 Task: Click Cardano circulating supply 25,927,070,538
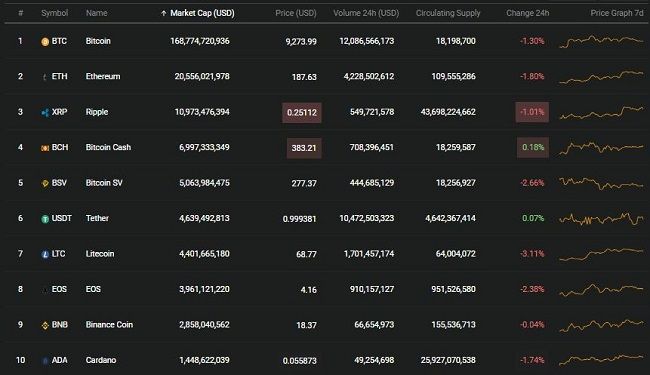tap(448, 360)
